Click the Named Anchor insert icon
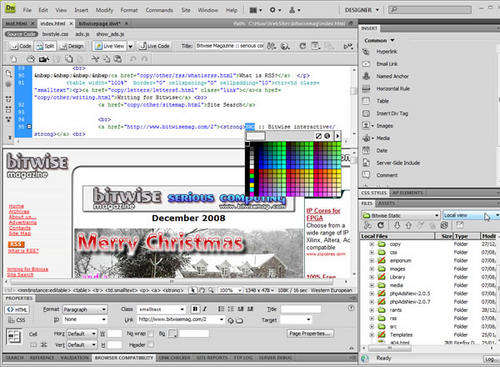This screenshot has width=500, height=367. click(366, 76)
